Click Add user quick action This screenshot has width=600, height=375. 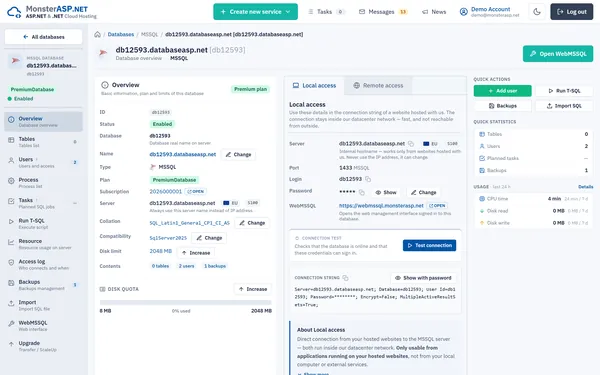point(502,91)
